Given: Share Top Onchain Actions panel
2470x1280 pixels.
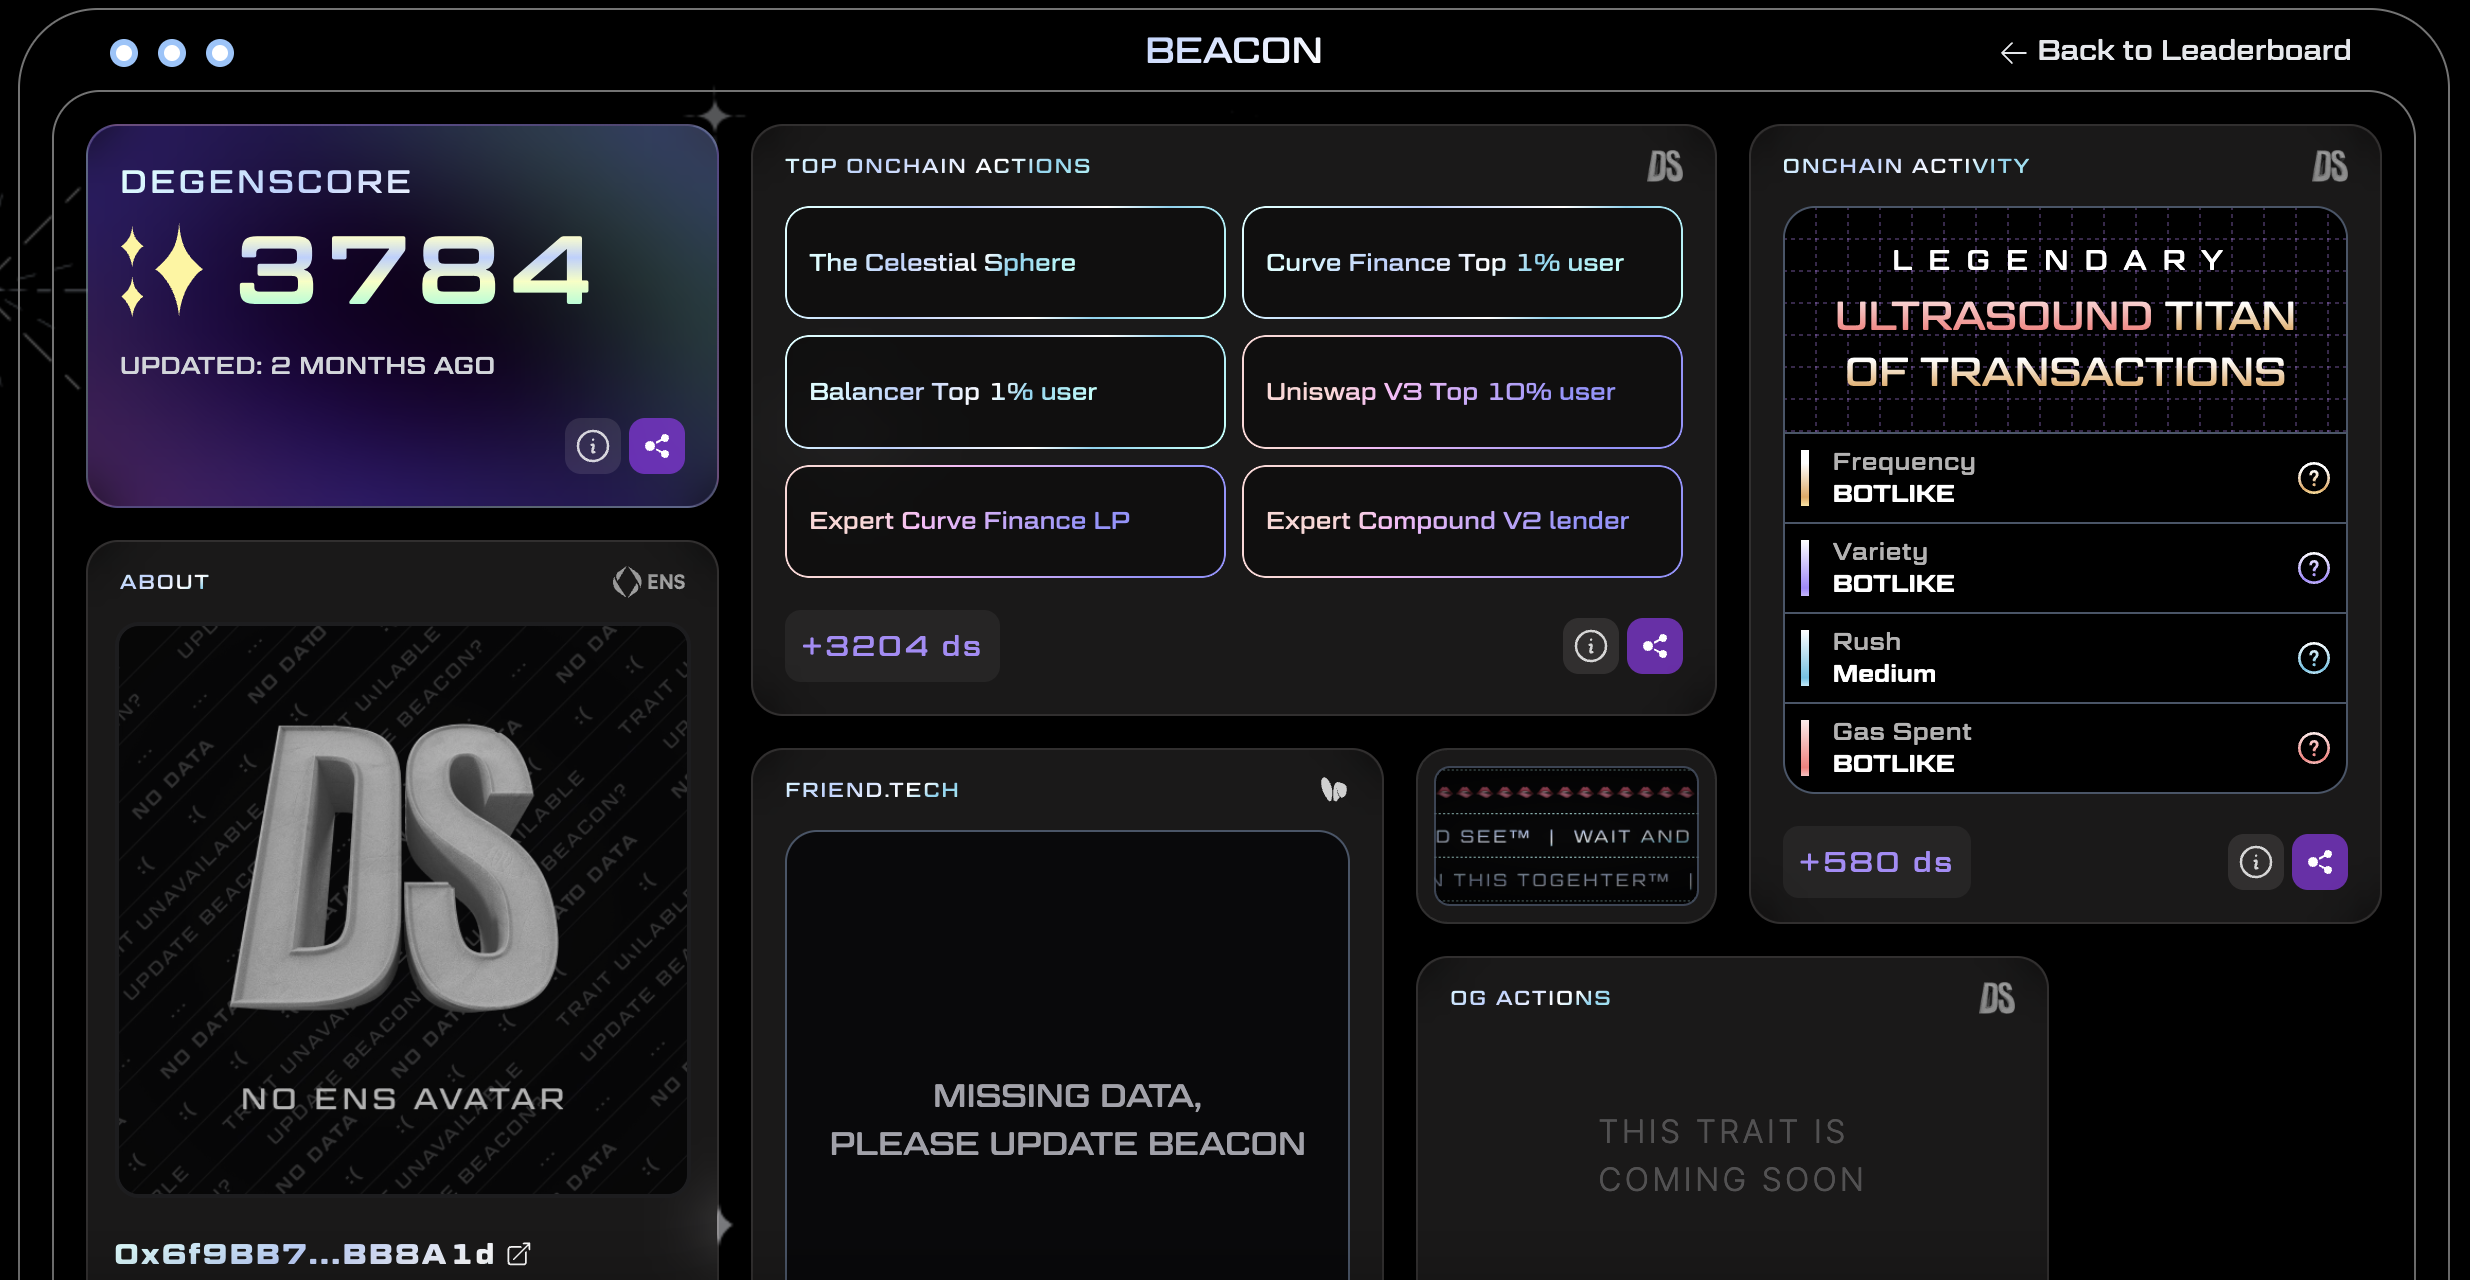Looking at the screenshot, I should (x=1654, y=646).
